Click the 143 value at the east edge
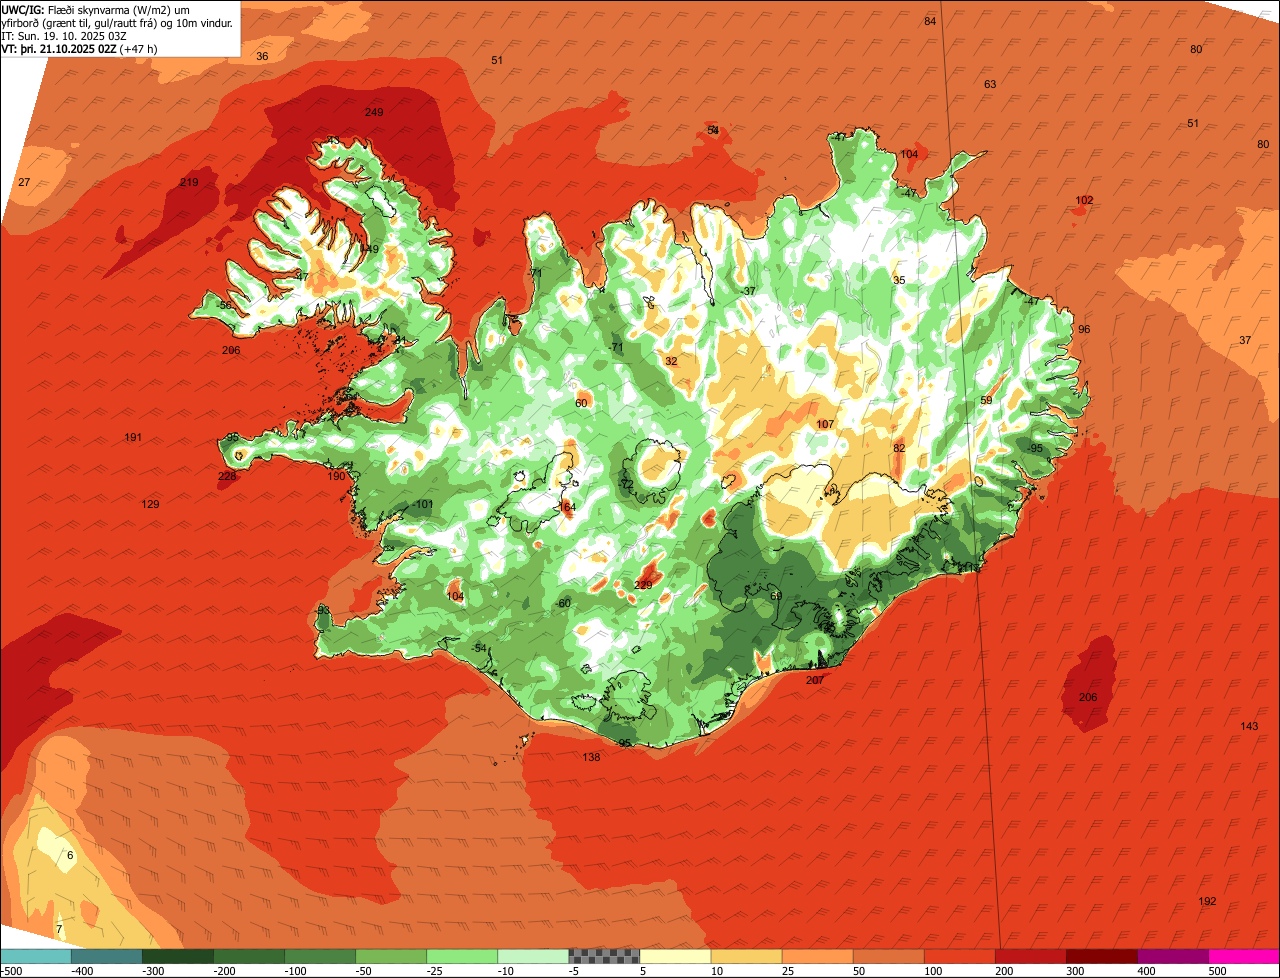 [1249, 726]
